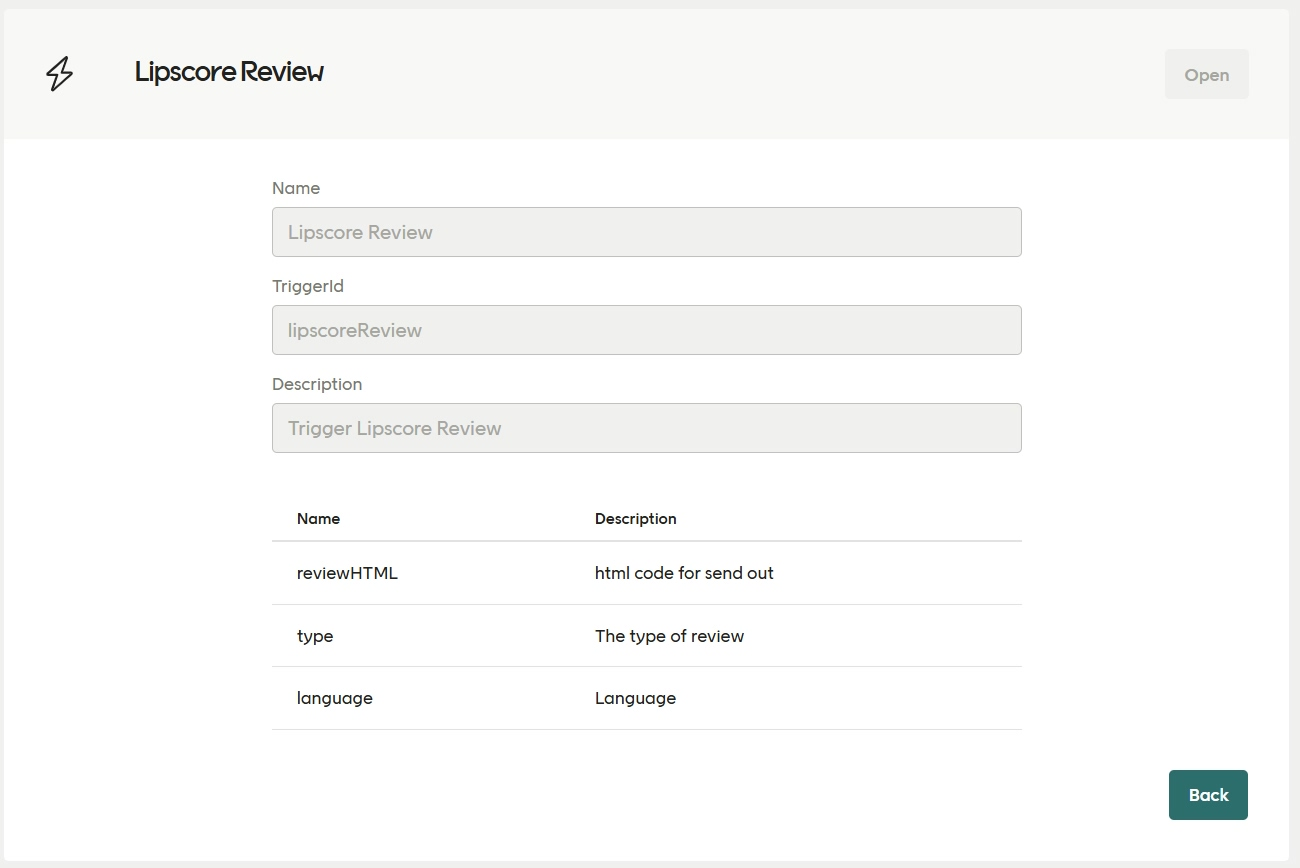Select the Name input field
Screen dimensions: 1300x868
tap(647, 232)
